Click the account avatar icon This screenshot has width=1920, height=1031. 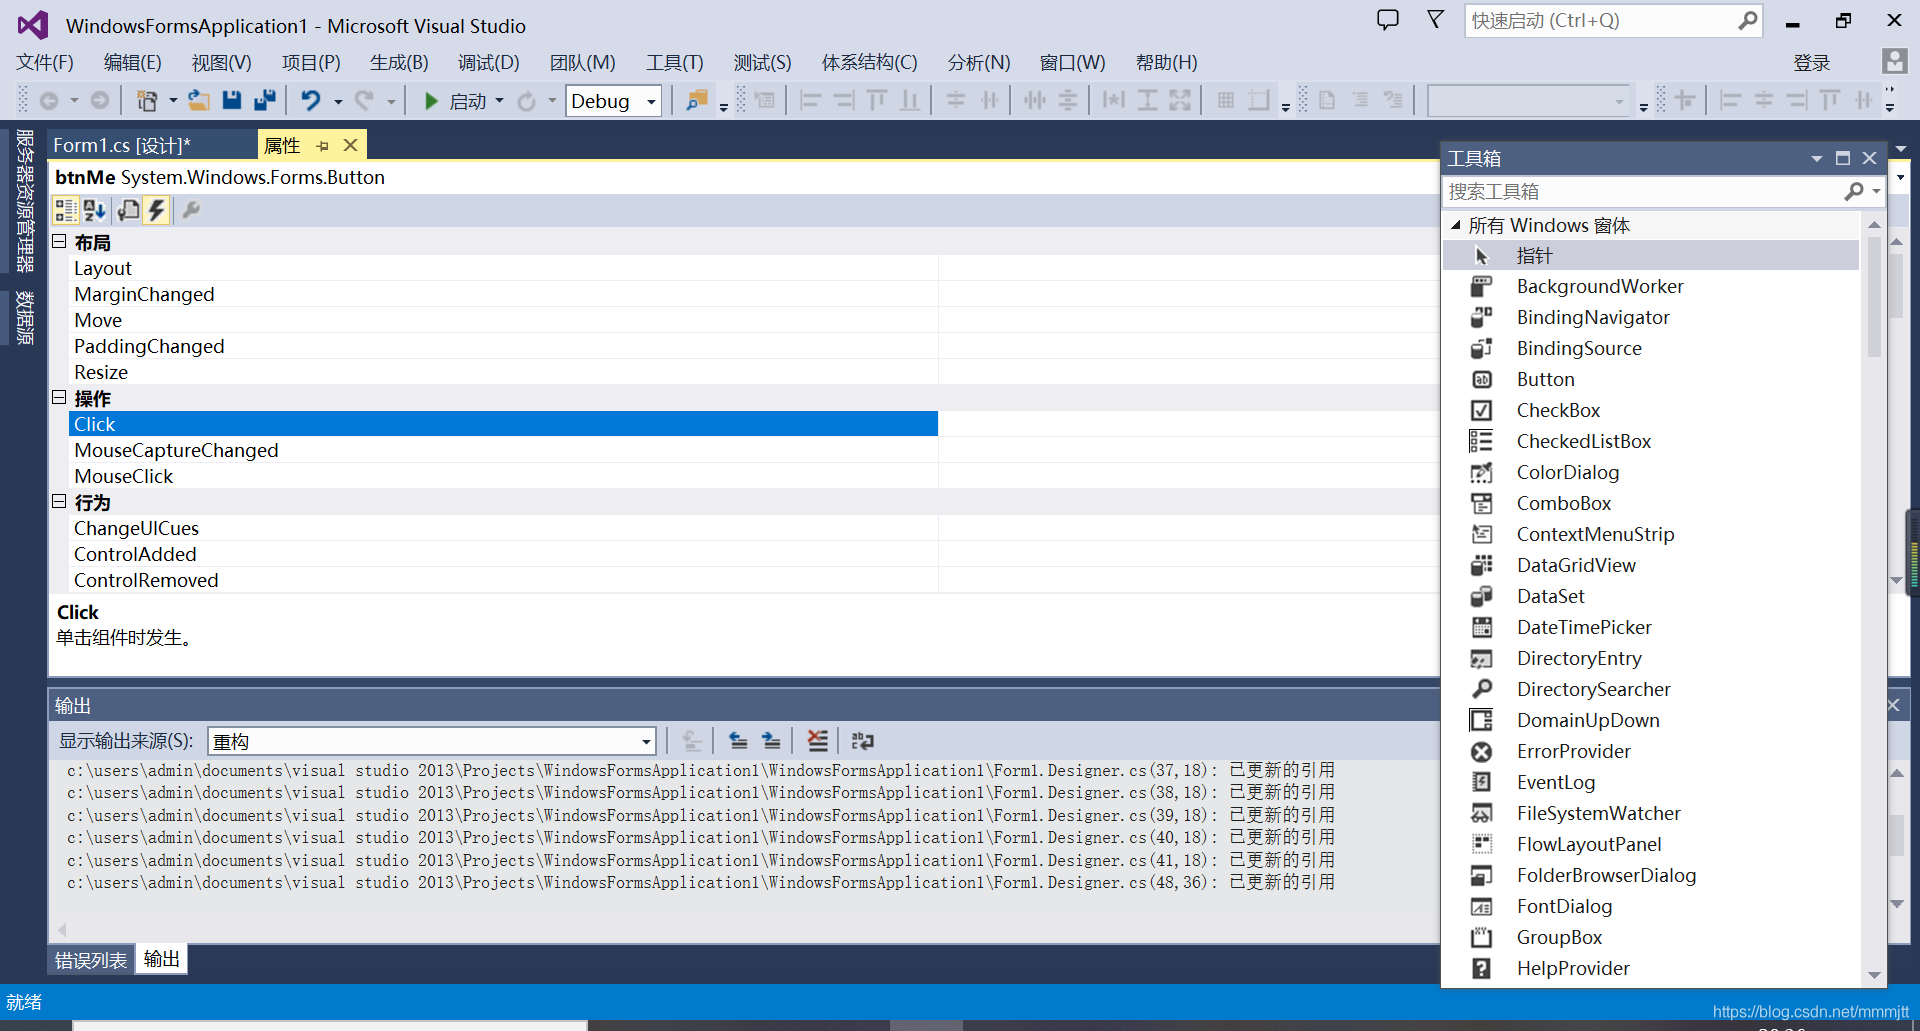click(1894, 61)
